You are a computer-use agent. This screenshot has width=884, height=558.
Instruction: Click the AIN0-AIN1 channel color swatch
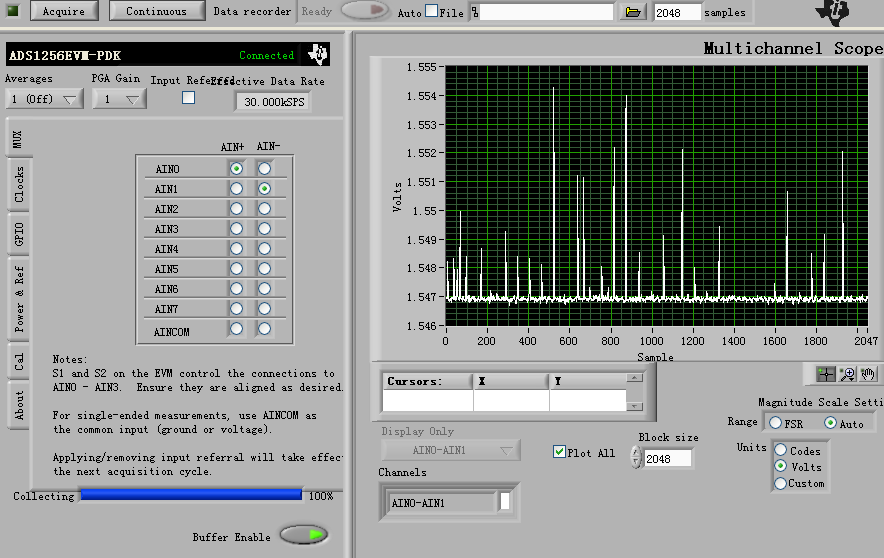coord(505,502)
